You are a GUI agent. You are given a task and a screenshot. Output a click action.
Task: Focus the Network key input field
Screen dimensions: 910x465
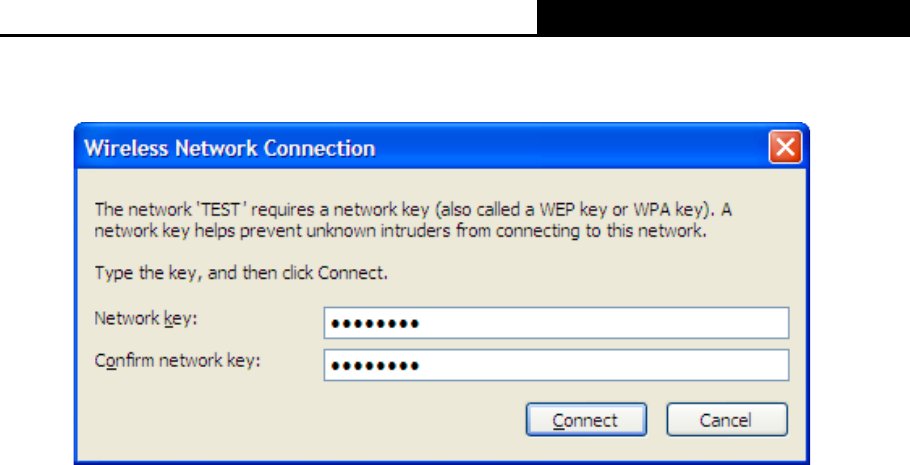click(x=556, y=323)
